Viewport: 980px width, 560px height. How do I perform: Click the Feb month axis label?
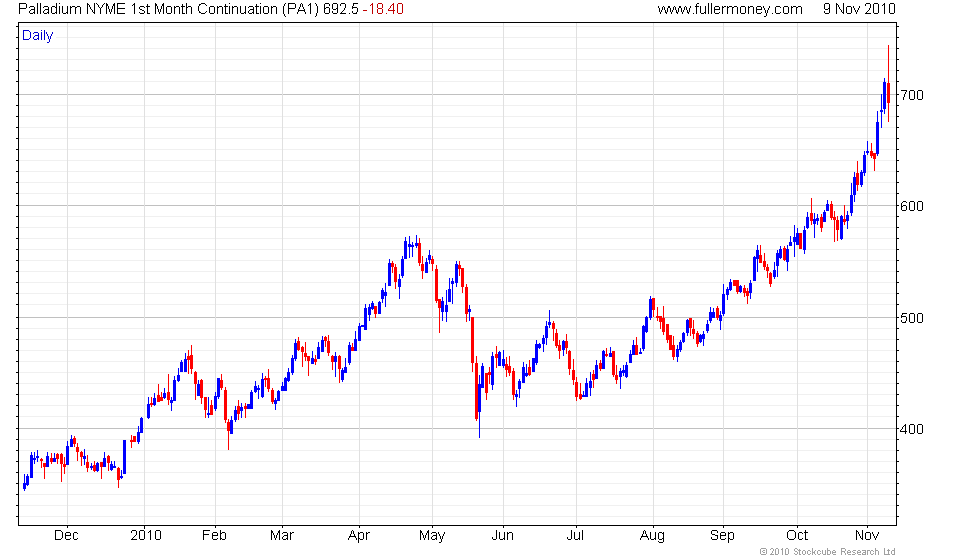coord(214,536)
